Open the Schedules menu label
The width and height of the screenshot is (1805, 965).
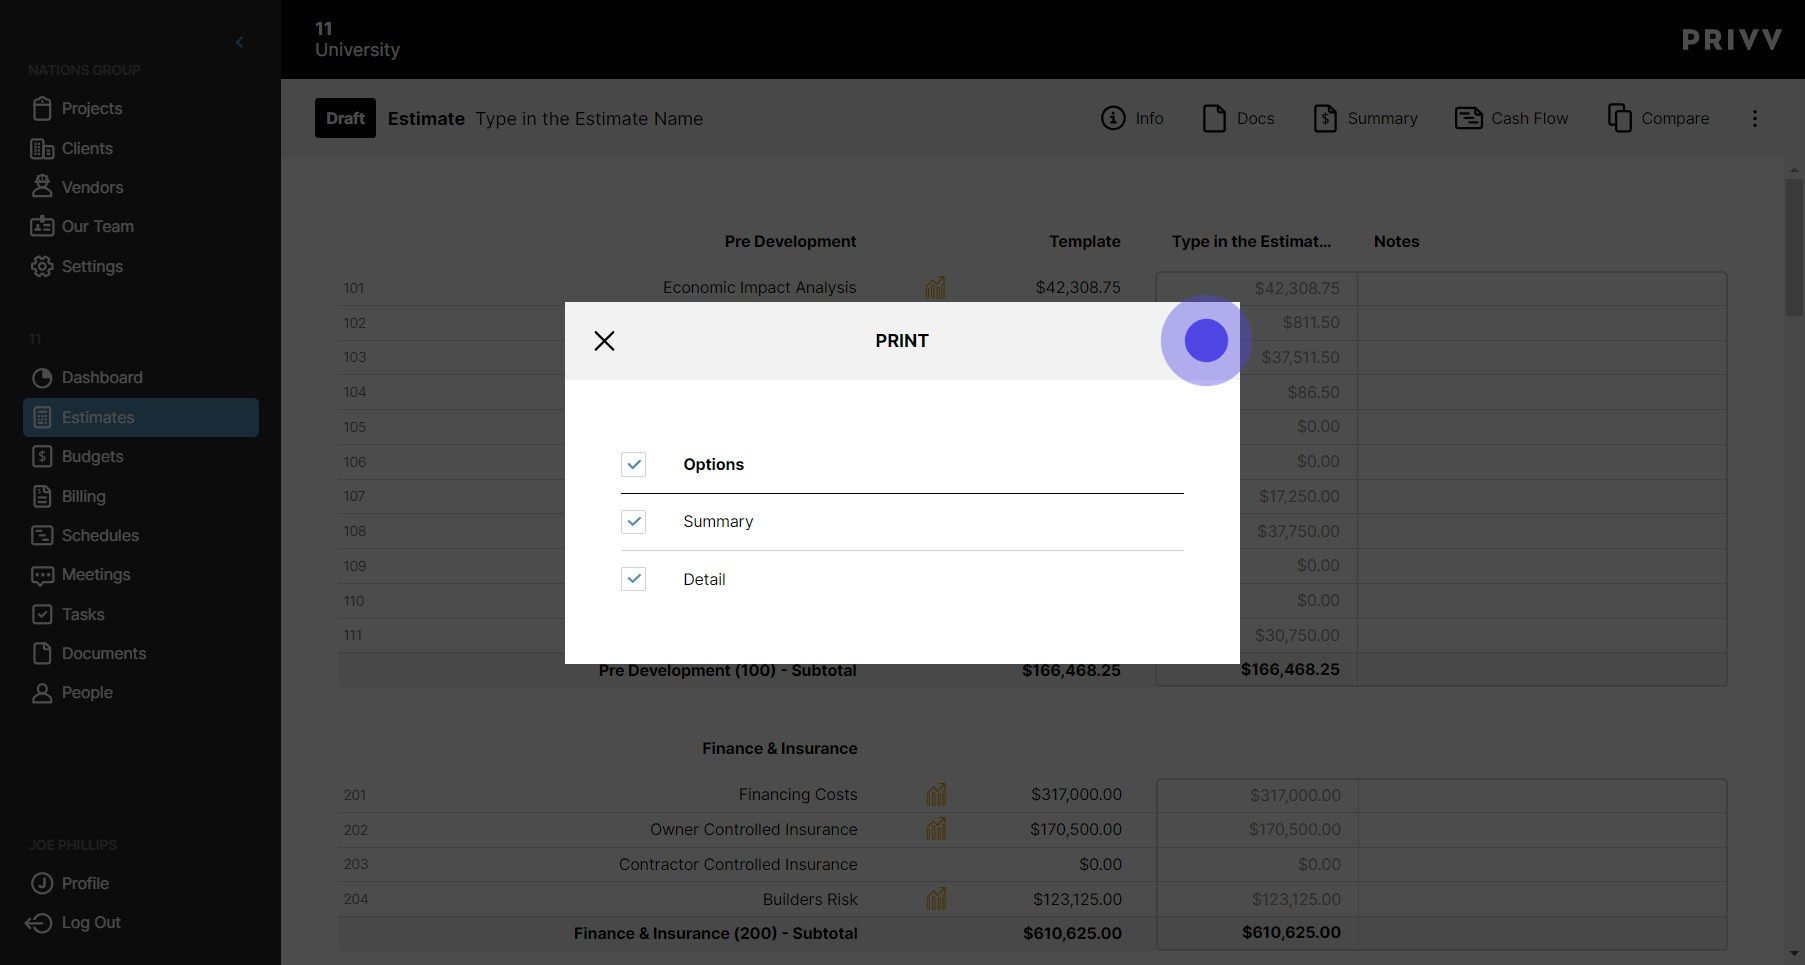pos(100,535)
